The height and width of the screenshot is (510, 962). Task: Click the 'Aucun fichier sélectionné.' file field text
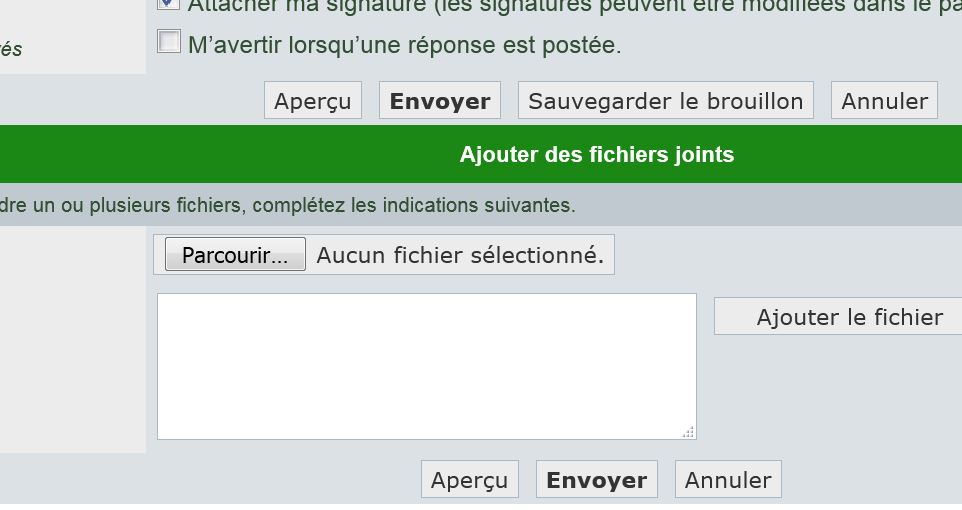460,255
